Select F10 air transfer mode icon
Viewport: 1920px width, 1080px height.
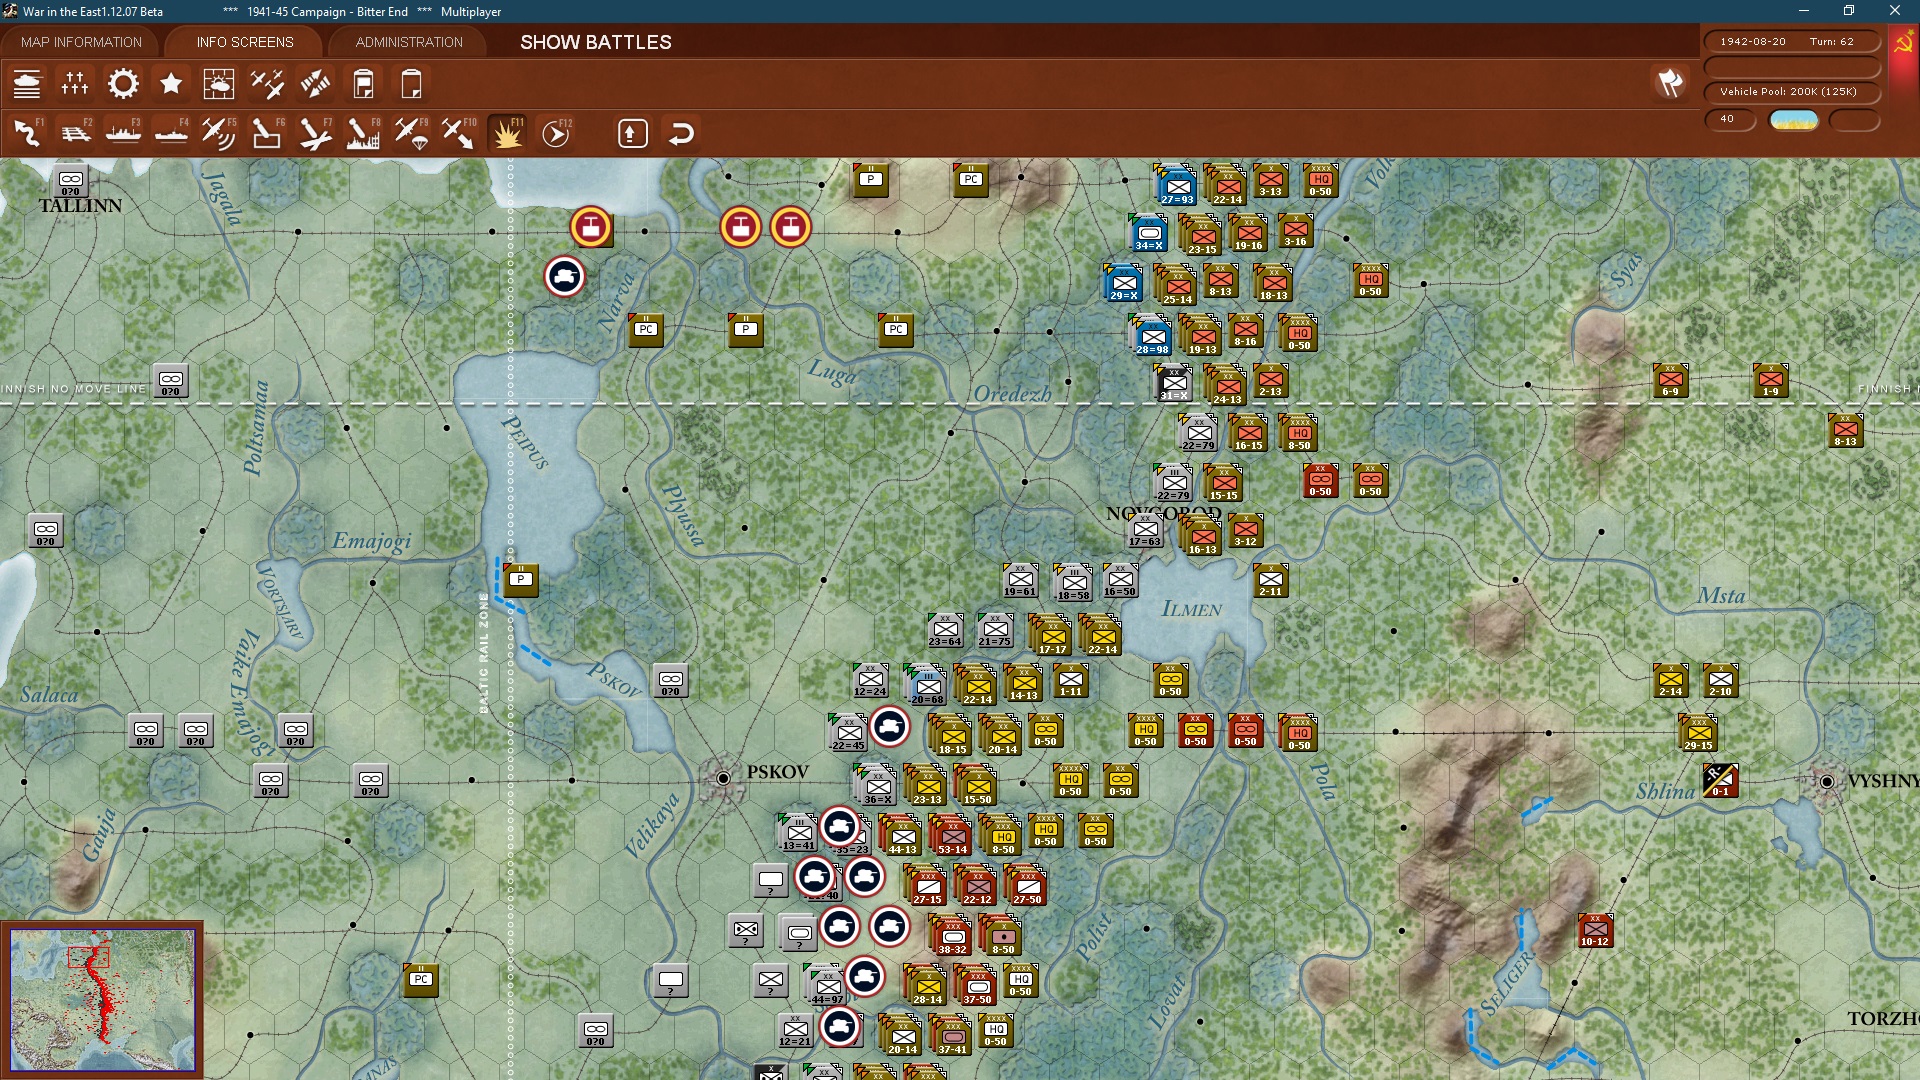click(x=459, y=133)
